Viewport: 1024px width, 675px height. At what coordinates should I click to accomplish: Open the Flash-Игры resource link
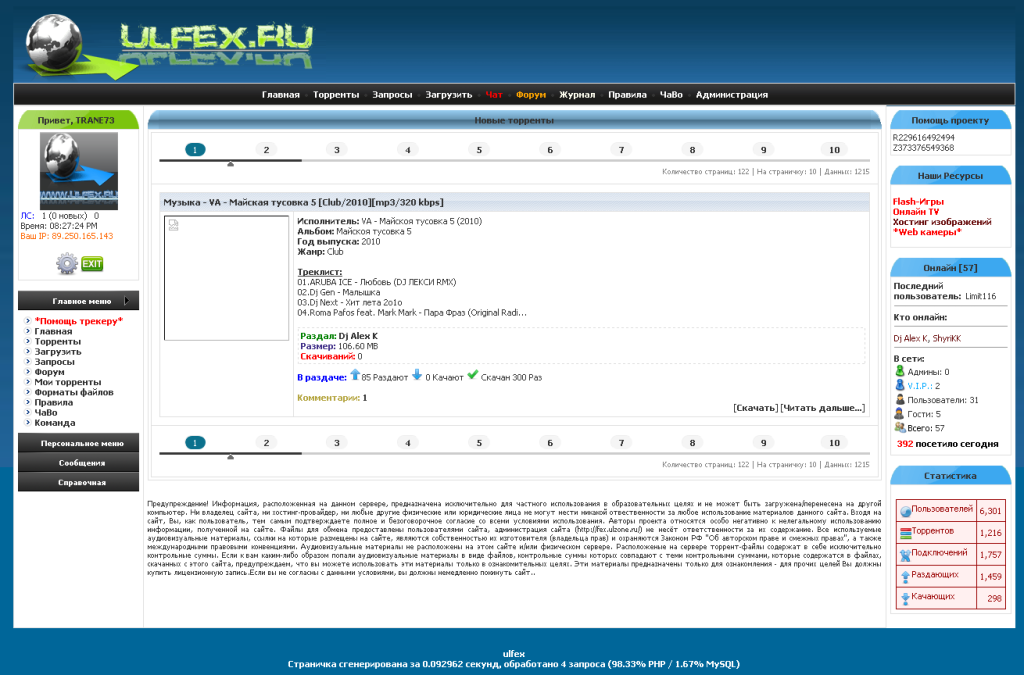[x=918, y=201]
